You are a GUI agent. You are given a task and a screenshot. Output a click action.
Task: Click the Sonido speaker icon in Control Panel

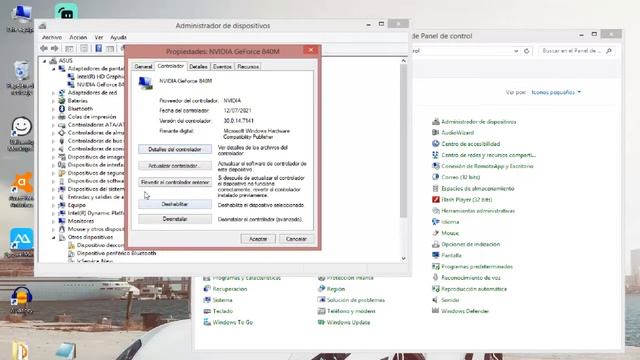tap(435, 300)
